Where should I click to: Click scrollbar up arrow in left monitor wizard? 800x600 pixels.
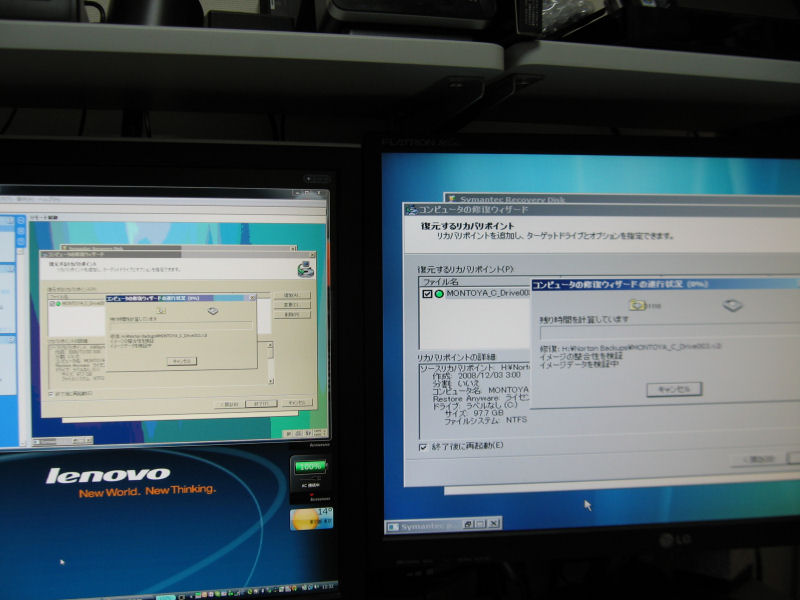270,345
